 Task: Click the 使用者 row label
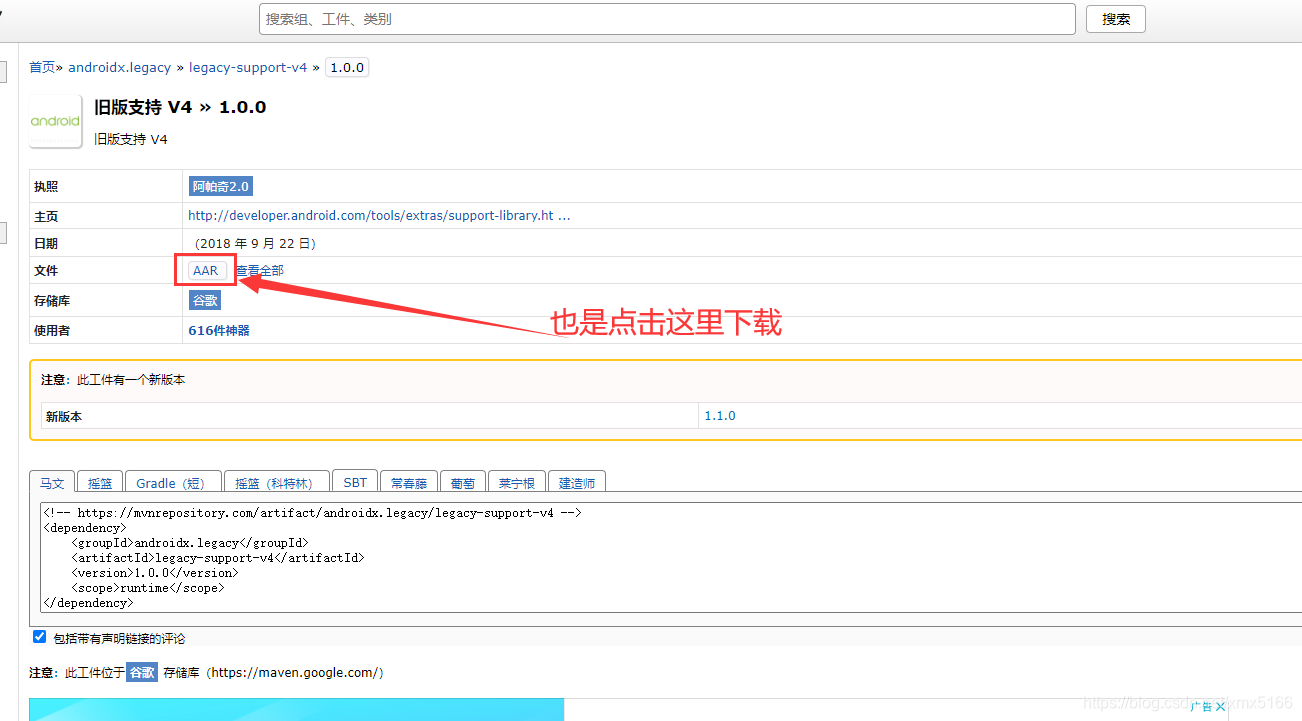click(52, 330)
